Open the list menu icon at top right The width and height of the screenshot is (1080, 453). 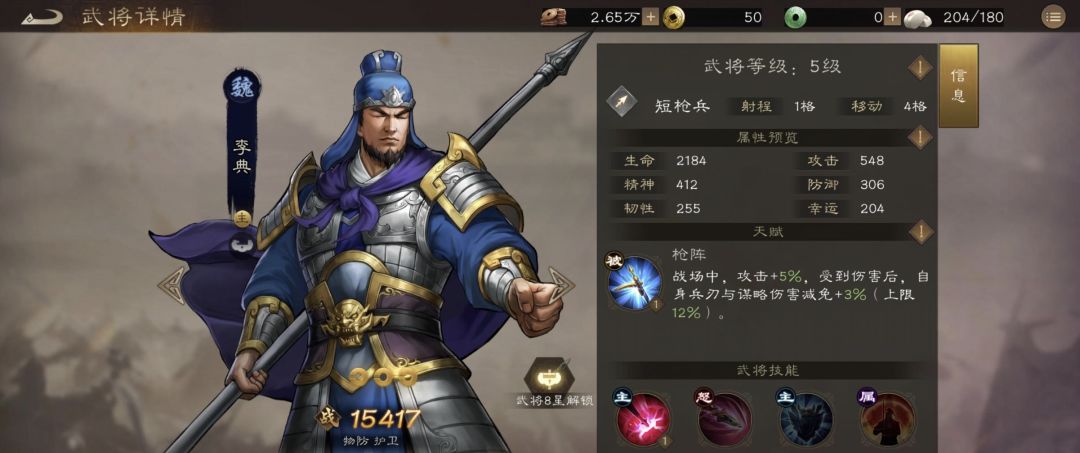coord(1052,17)
